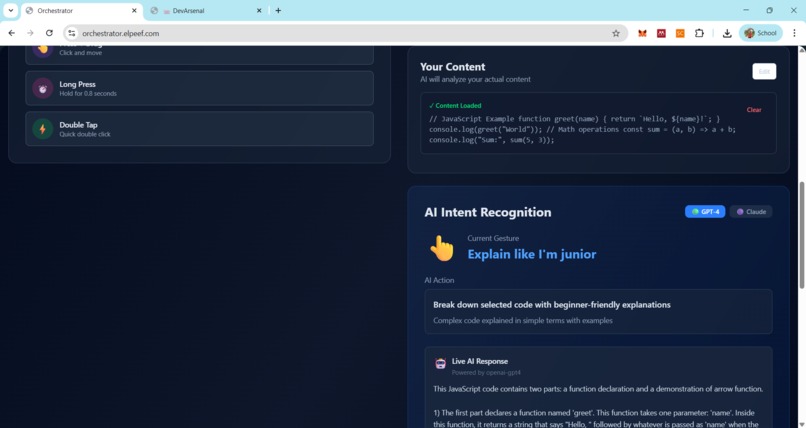Open site information icon in address bar
This screenshot has width=806, height=428.
(x=71, y=33)
